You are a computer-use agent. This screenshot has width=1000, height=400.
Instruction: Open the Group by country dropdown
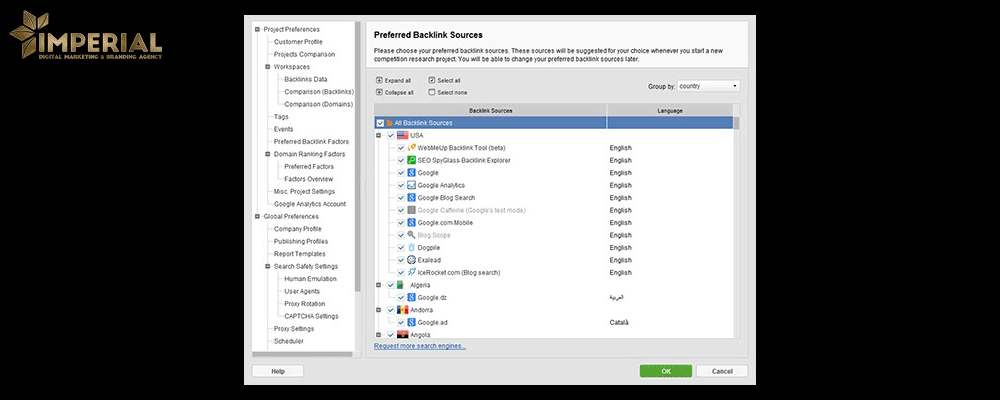[x=707, y=86]
